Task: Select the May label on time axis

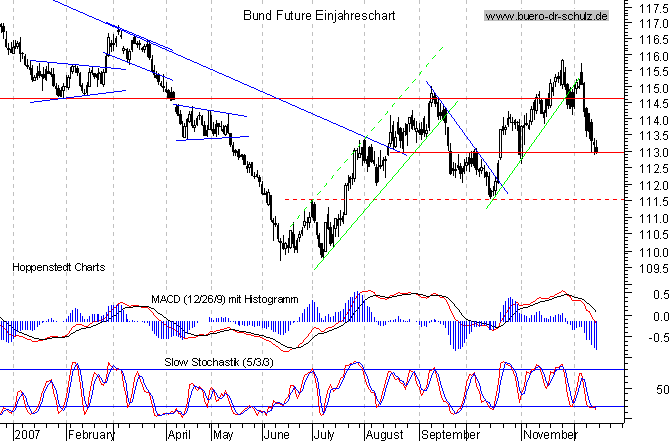Action: (x=223, y=435)
